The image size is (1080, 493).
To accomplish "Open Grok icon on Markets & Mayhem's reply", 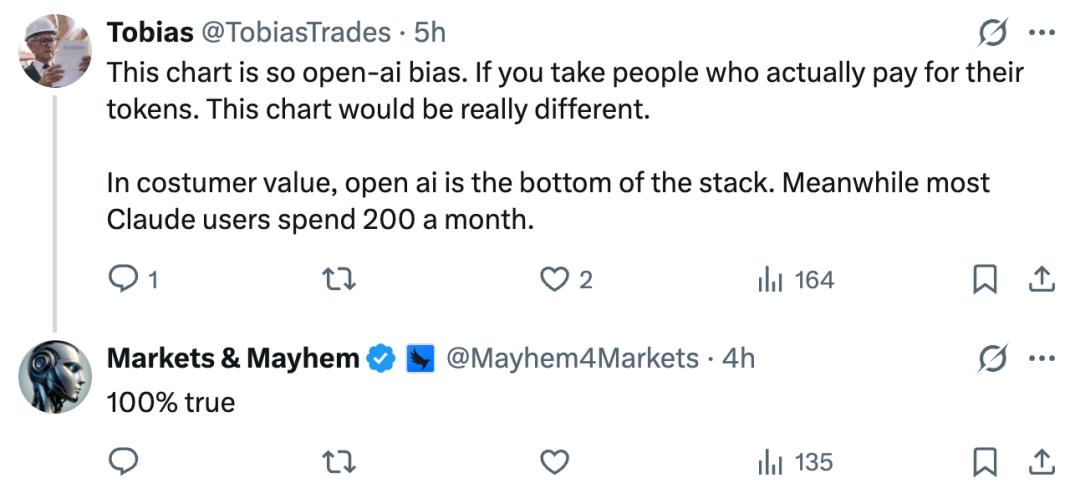I will coord(992,358).
